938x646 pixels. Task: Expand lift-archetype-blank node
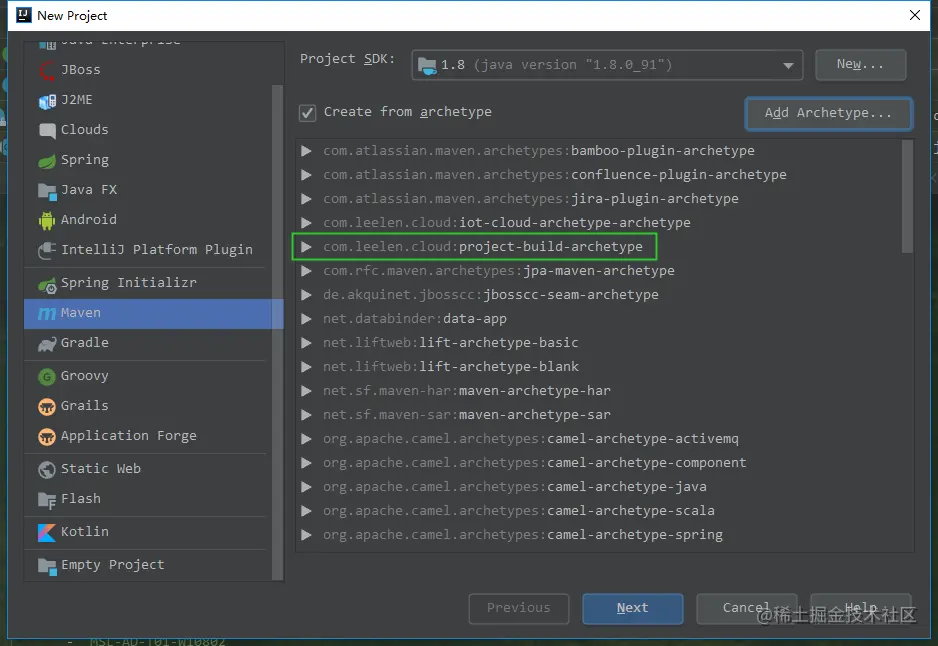pyautogui.click(x=306, y=367)
